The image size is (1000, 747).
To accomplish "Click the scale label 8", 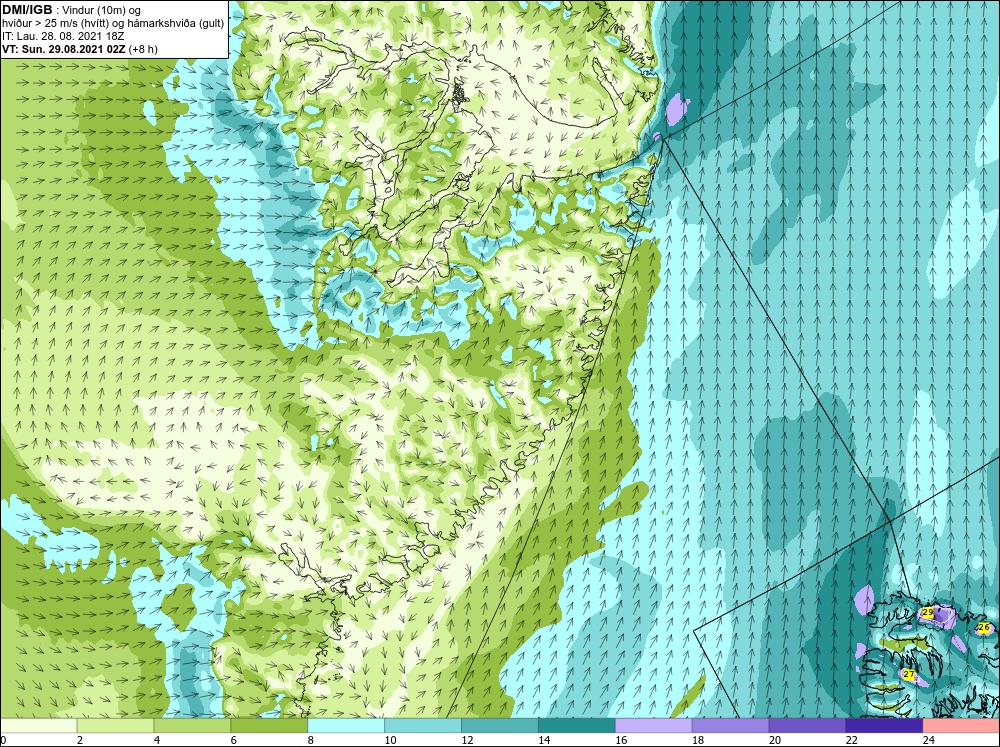I will point(311,740).
